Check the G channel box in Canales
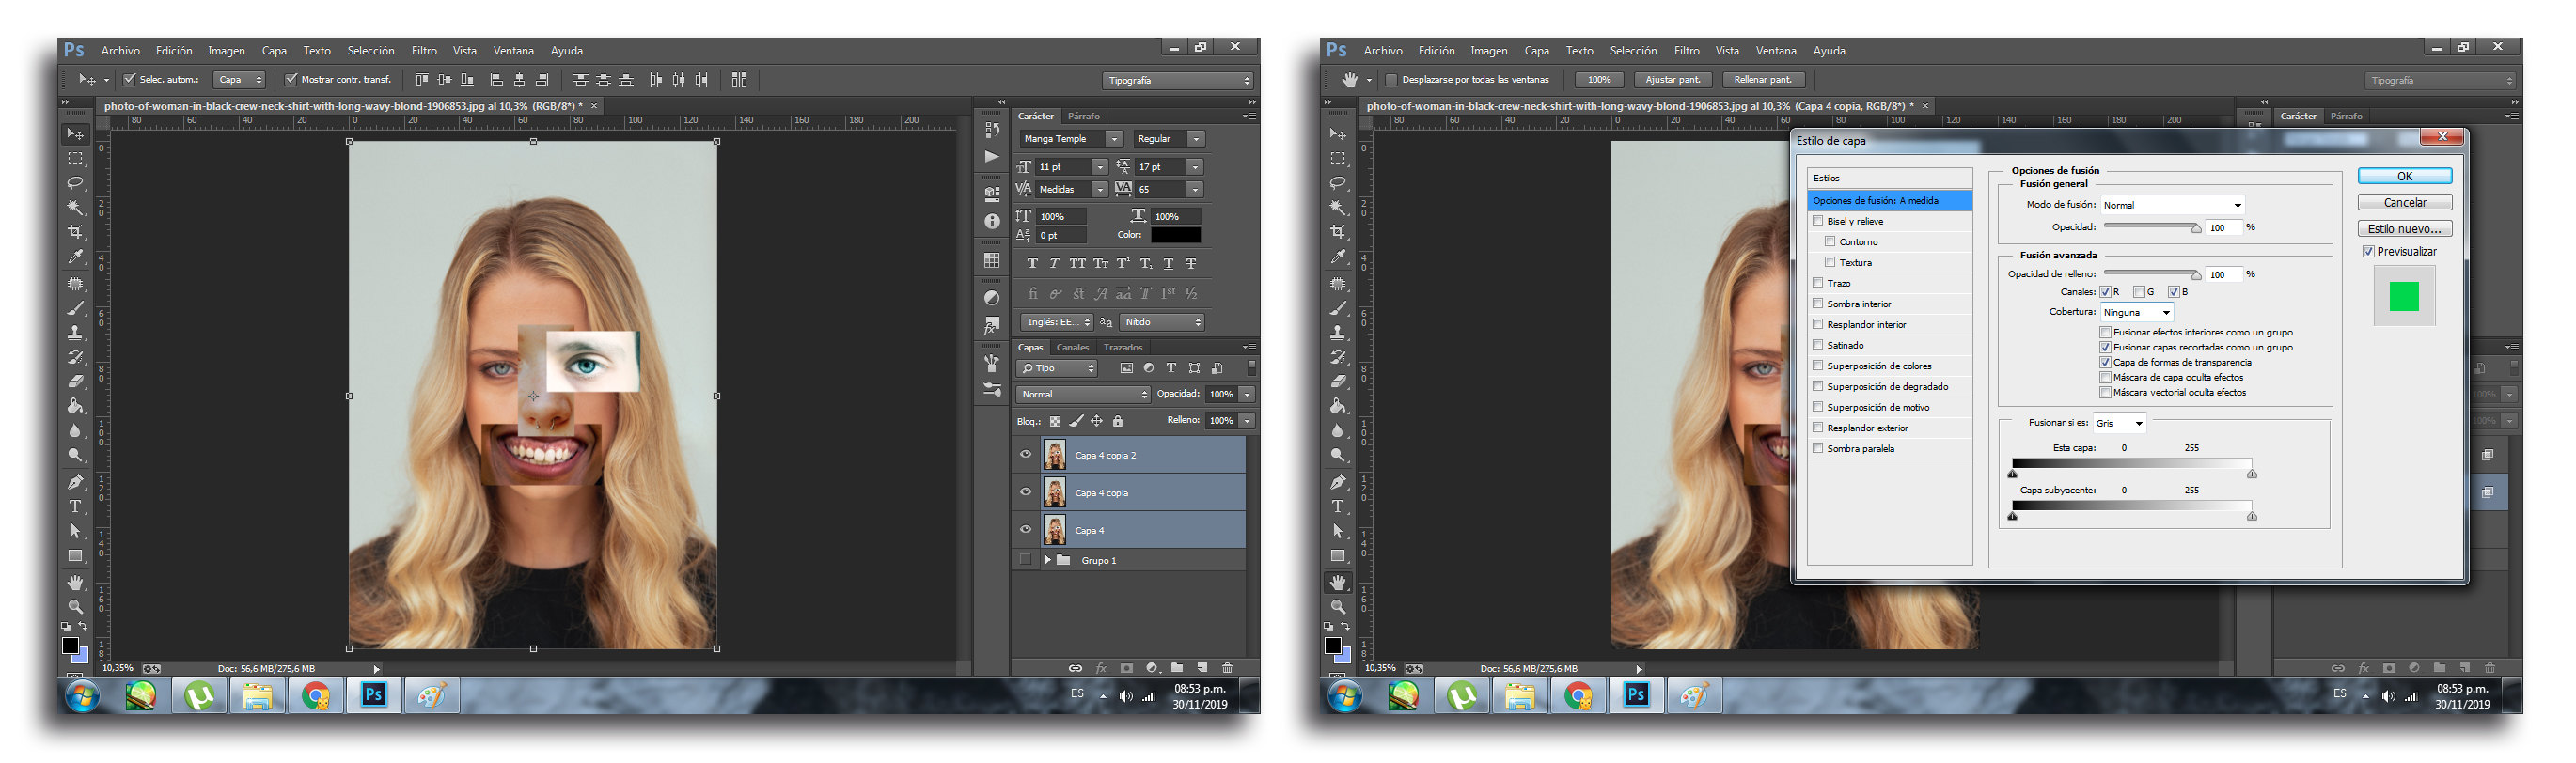 point(2139,292)
